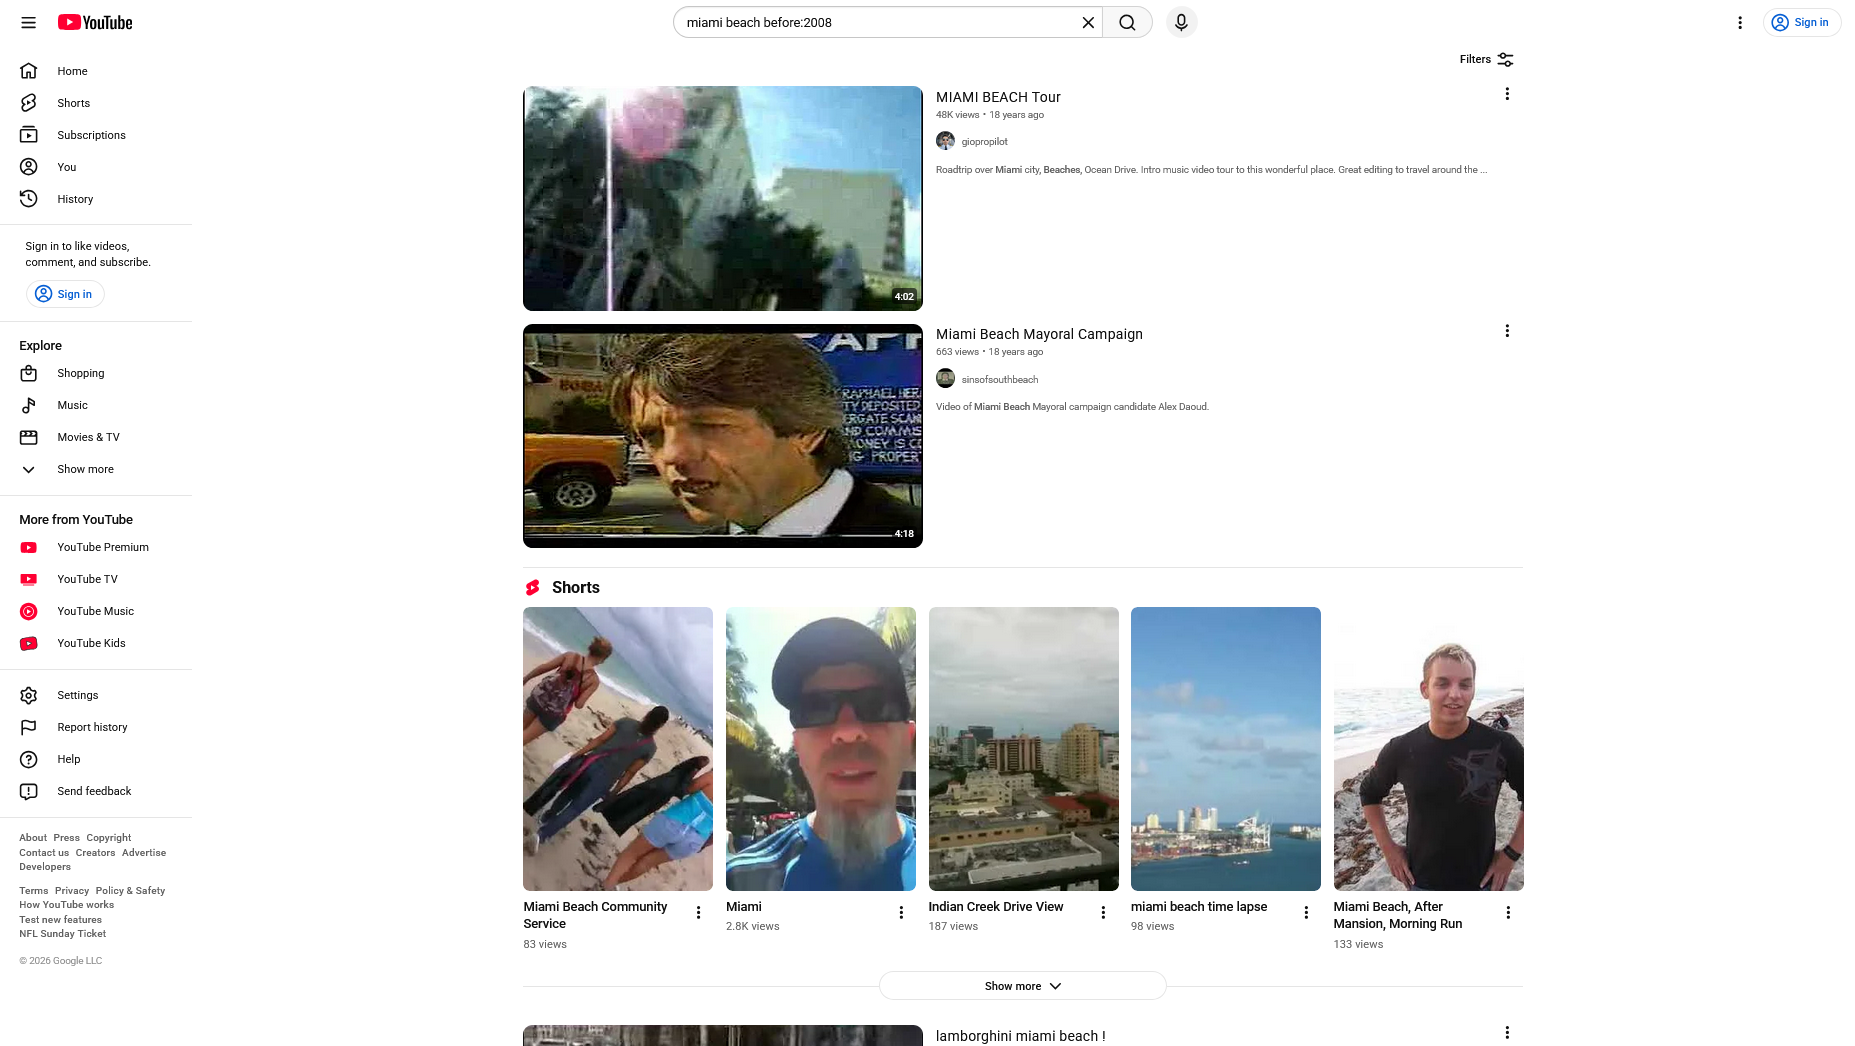
Task: Click the Terms footer link
Action: [x=33, y=891]
